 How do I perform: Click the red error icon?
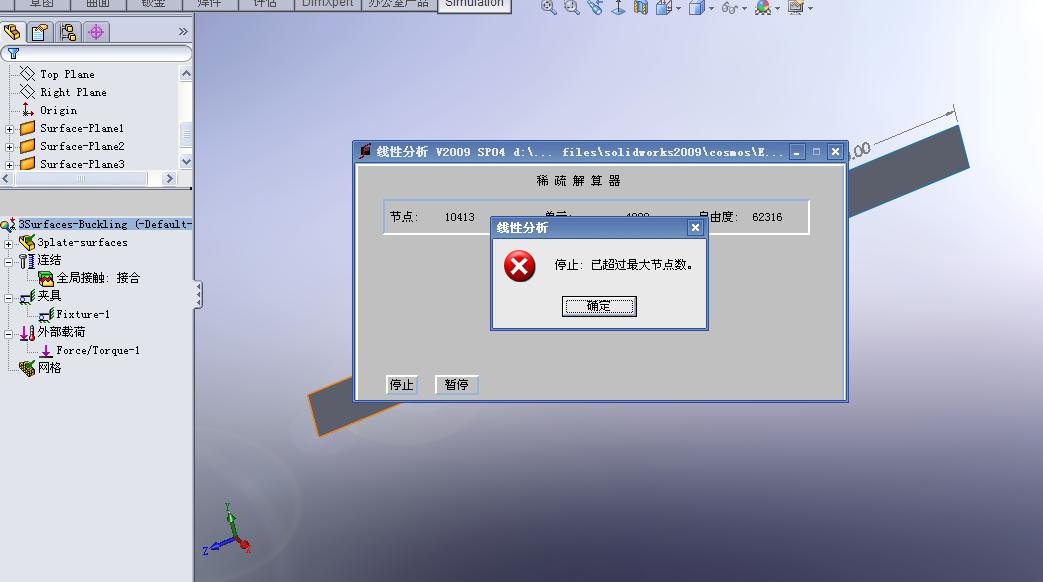pos(520,266)
